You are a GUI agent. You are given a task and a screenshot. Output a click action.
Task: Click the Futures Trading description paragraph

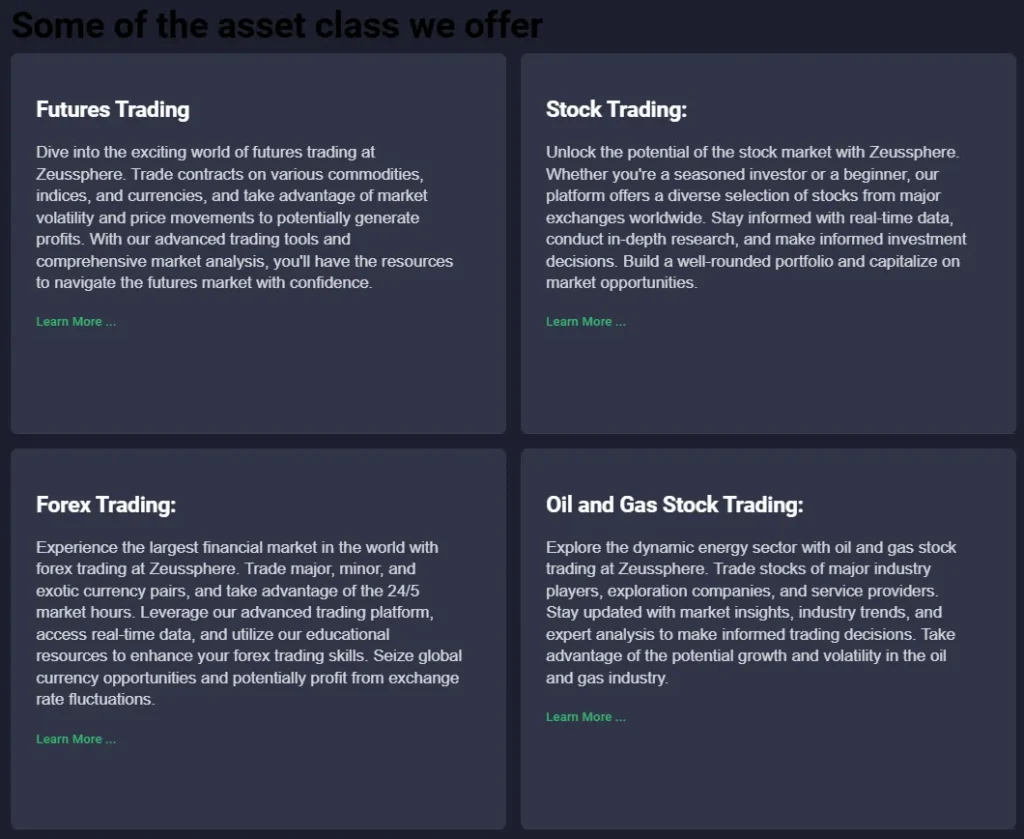click(x=245, y=218)
